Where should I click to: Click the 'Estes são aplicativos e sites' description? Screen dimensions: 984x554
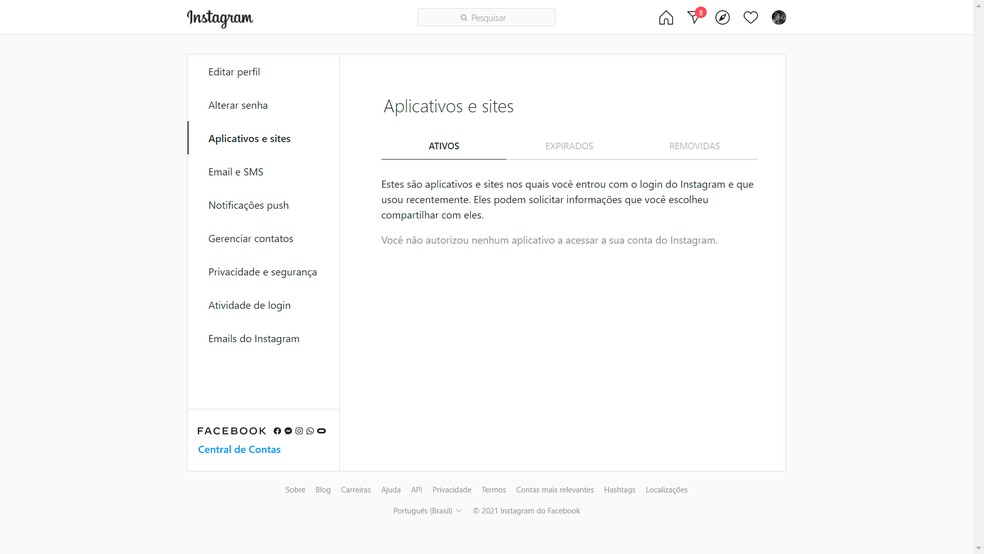[x=568, y=200]
